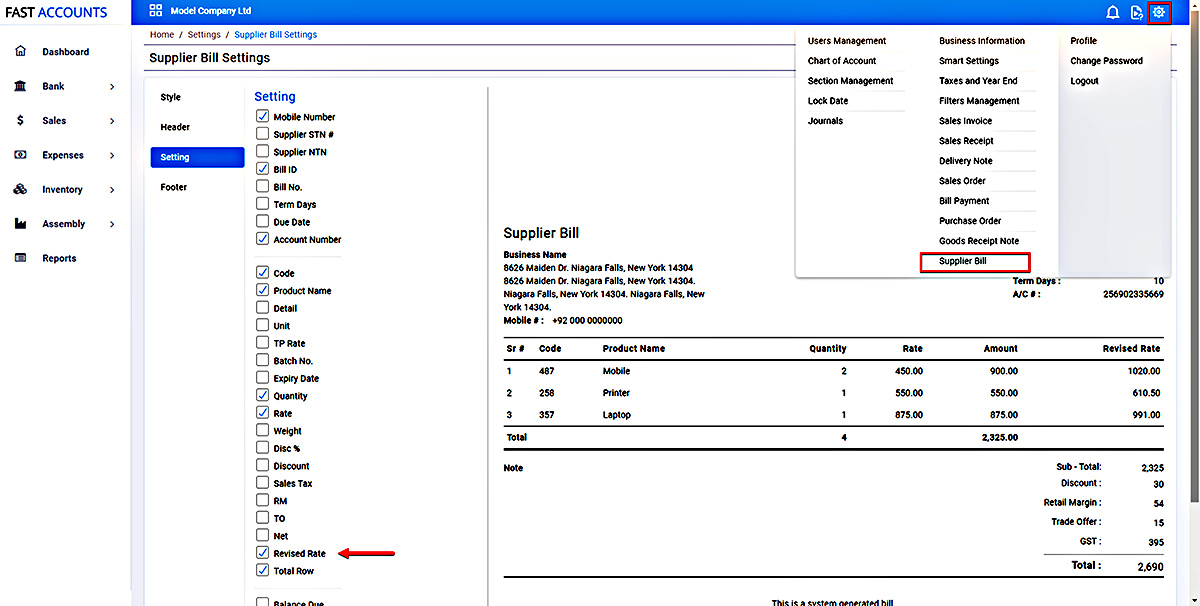This screenshot has height=606, width=1200.
Task: Check the Sales Tax option
Action: click(x=263, y=483)
